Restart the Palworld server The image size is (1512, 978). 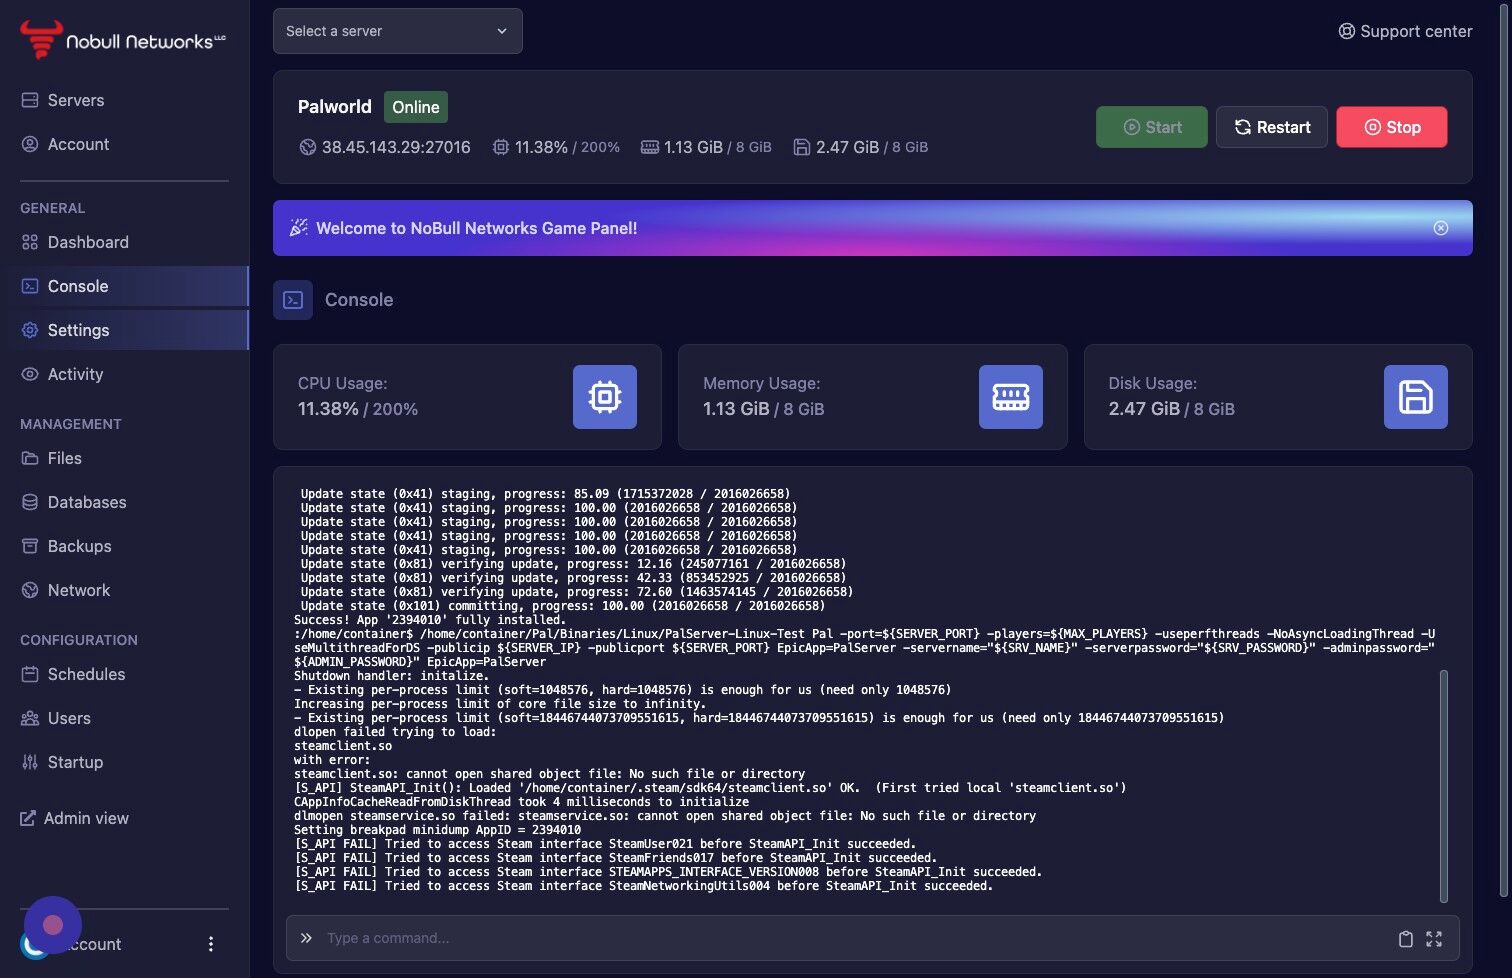point(1272,127)
